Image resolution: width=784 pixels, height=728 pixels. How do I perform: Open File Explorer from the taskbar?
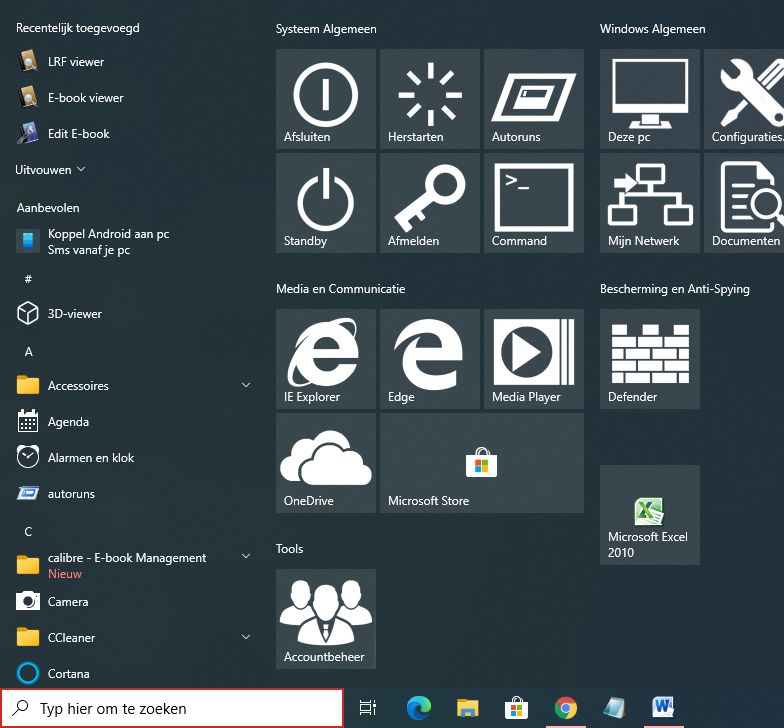coord(468,708)
